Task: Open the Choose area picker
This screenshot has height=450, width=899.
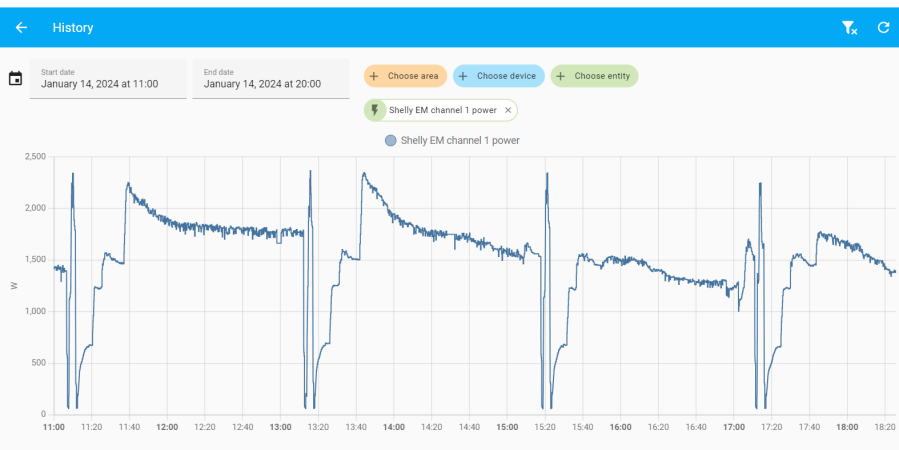Action: pyautogui.click(x=405, y=76)
